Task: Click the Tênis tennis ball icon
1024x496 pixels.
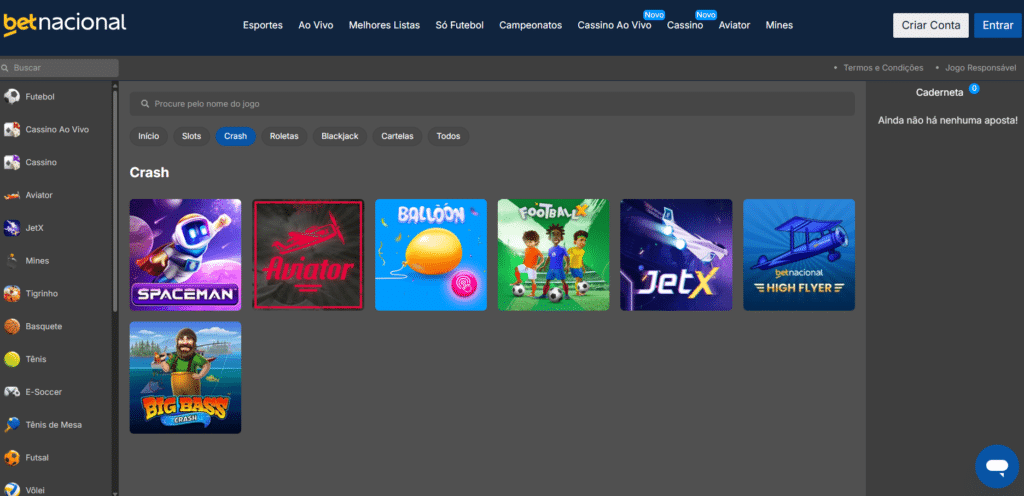Action: pyautogui.click(x=12, y=359)
